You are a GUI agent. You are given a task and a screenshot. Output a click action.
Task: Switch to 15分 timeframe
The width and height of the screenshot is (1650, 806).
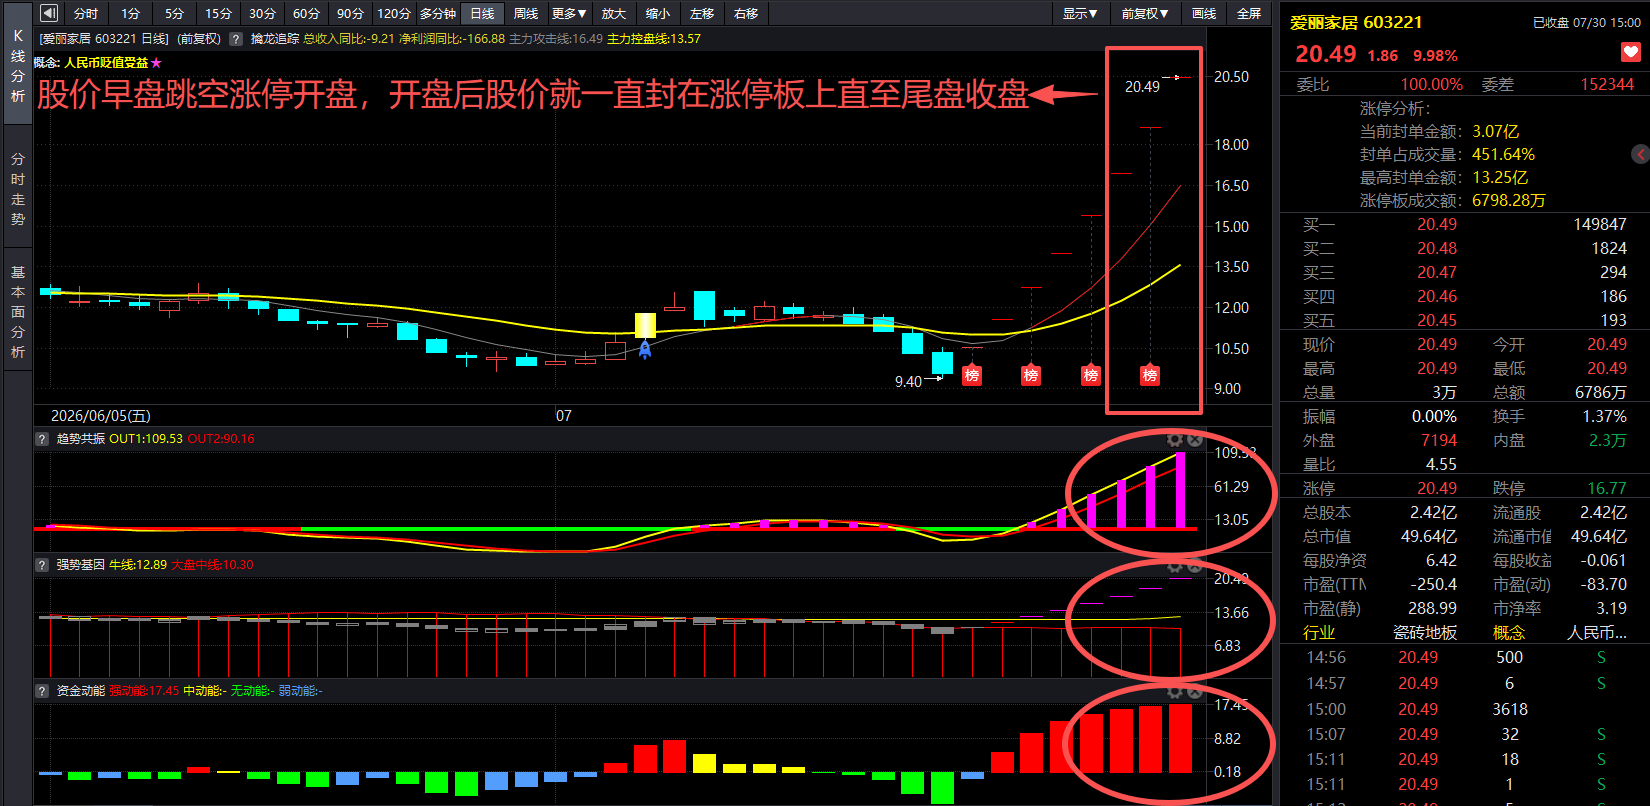(x=218, y=13)
